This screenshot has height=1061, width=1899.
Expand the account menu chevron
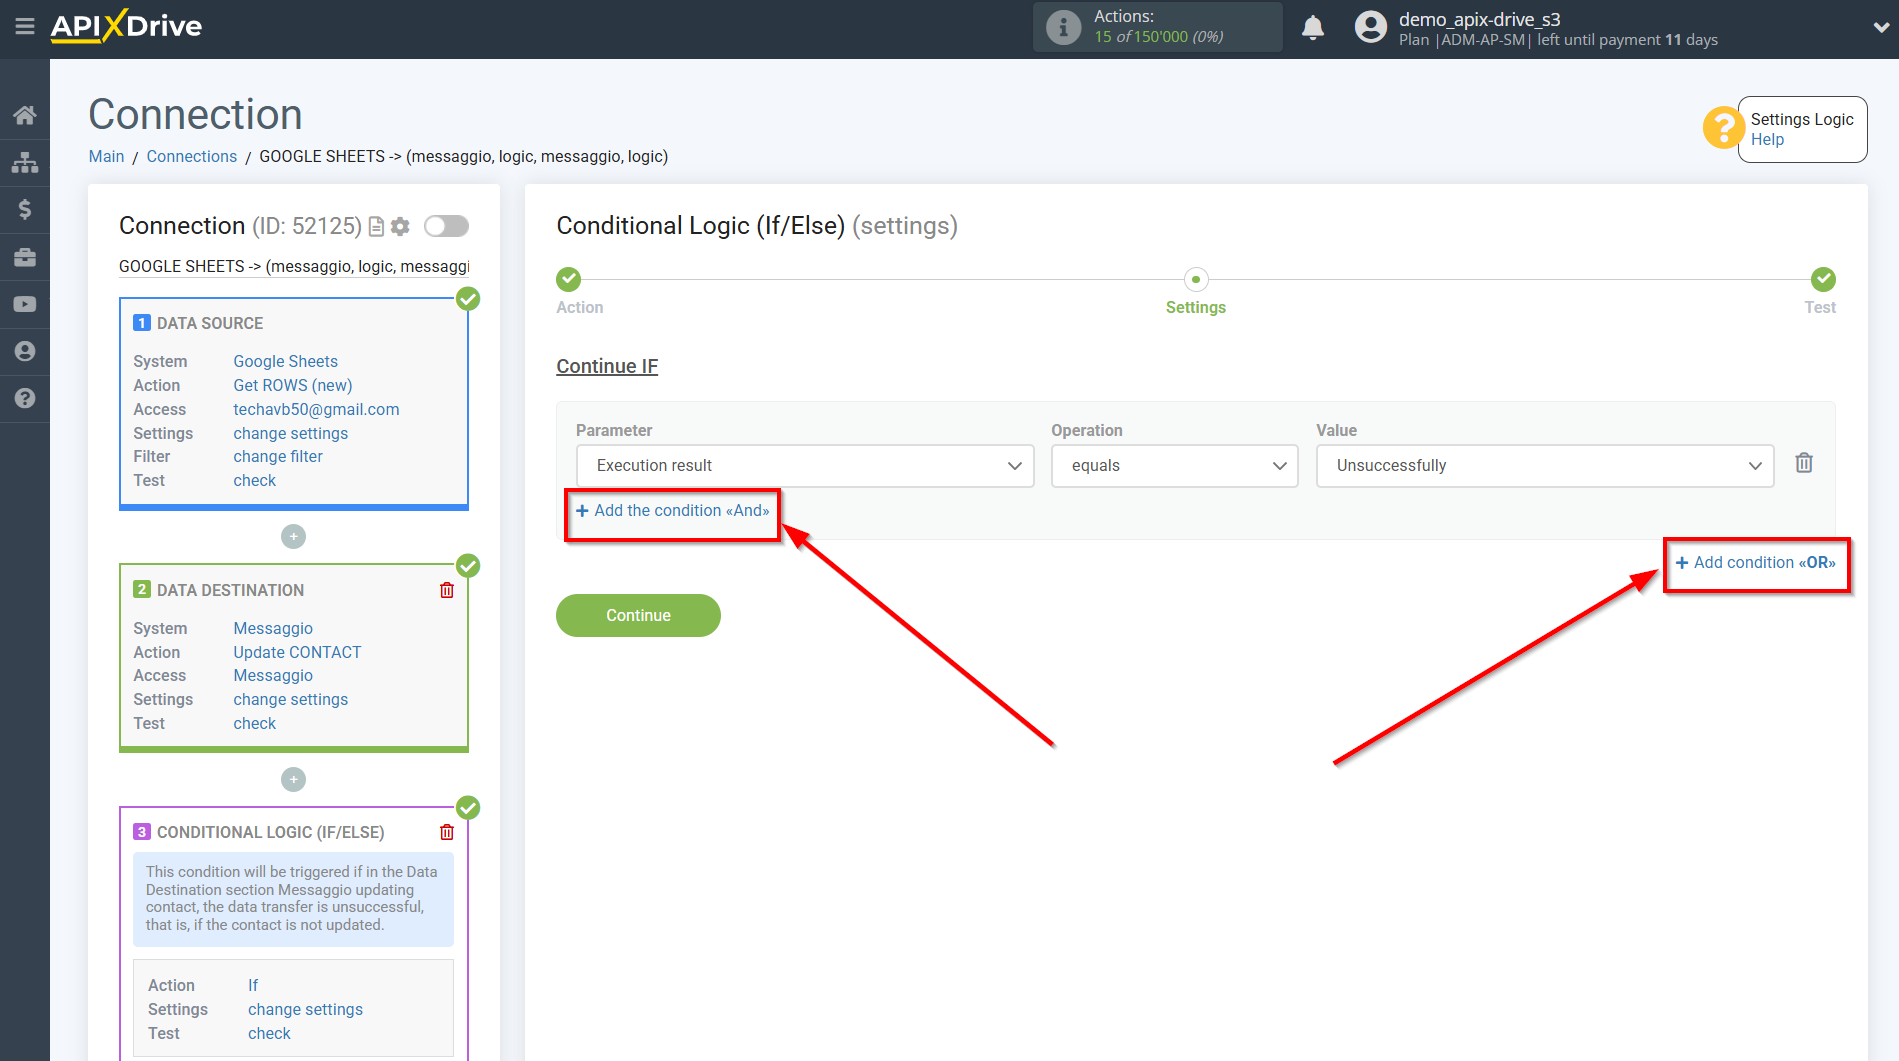point(1880,28)
